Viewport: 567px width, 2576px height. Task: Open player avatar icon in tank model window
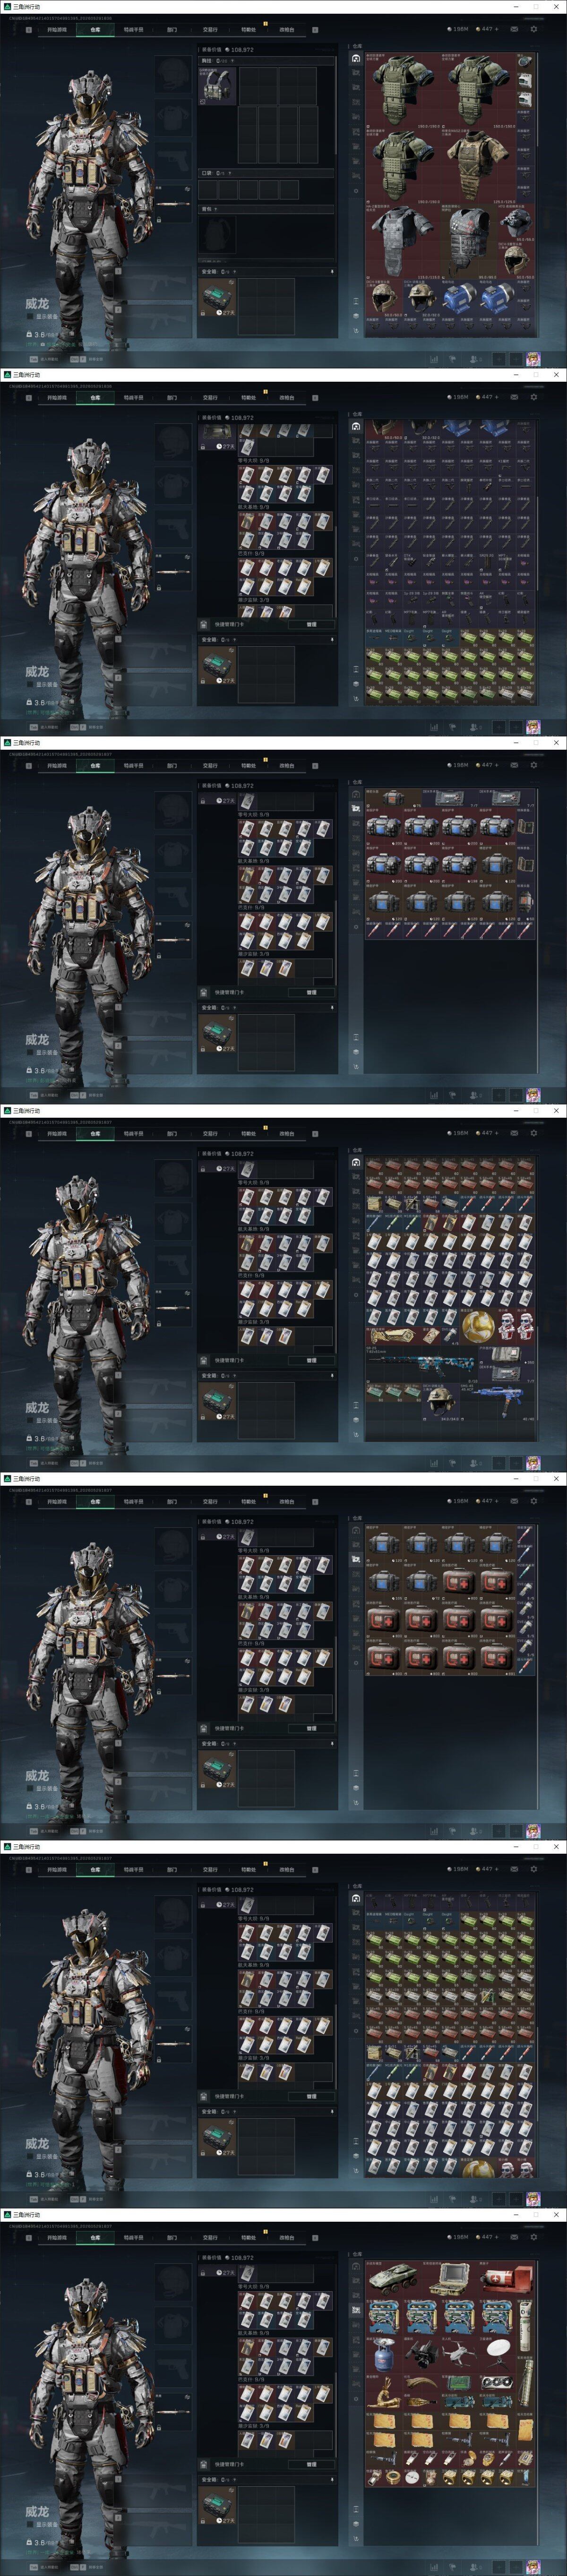pos(533,2568)
